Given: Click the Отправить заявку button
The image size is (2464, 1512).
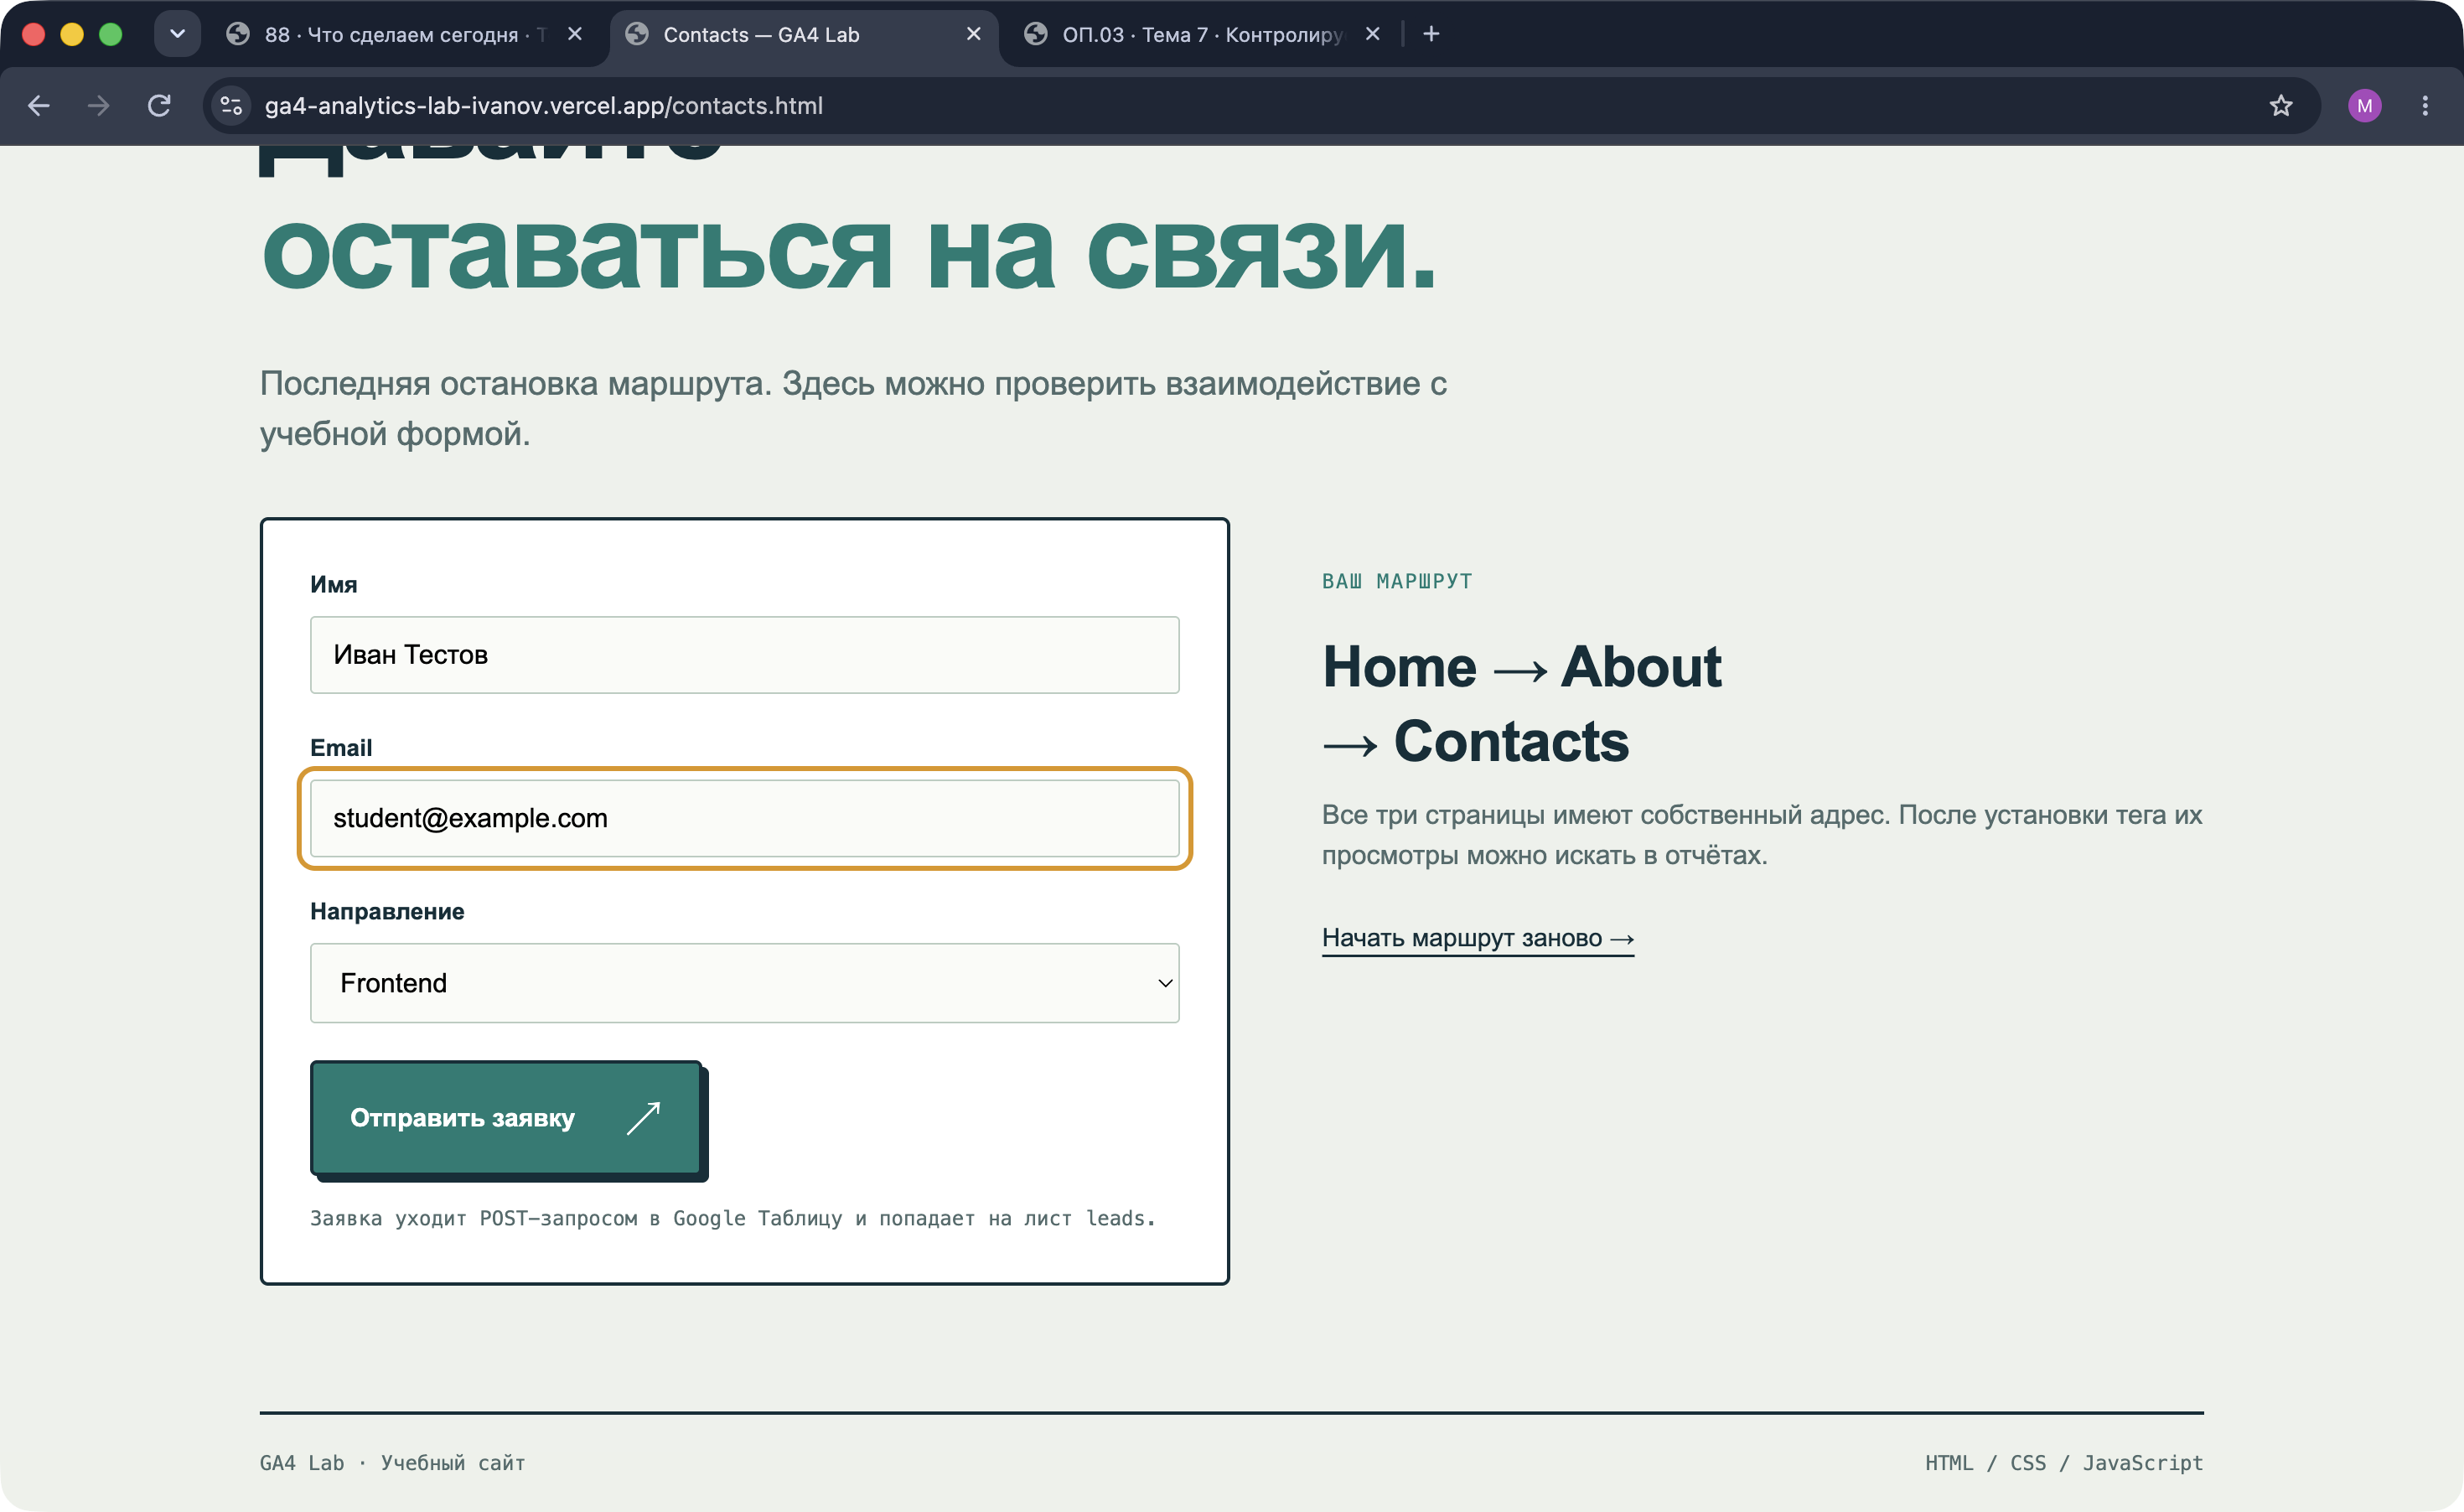Looking at the screenshot, I should point(506,1118).
